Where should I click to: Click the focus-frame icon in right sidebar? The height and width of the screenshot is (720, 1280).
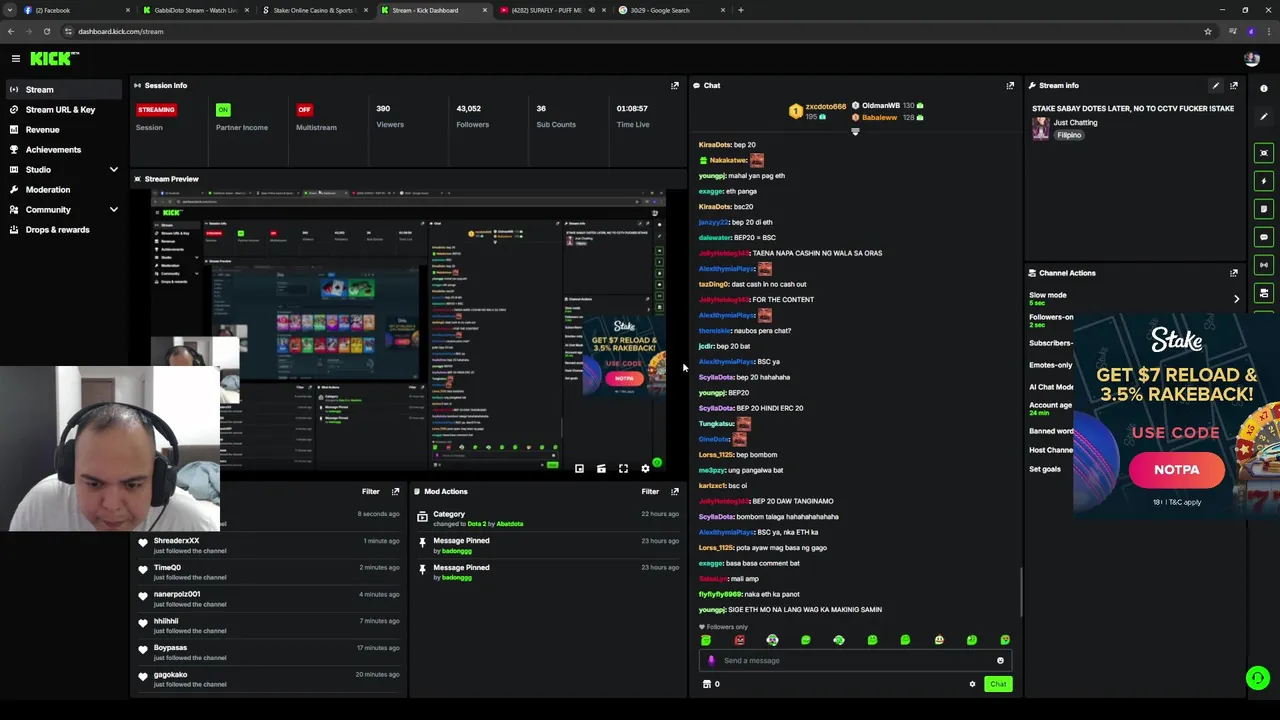click(x=1264, y=153)
